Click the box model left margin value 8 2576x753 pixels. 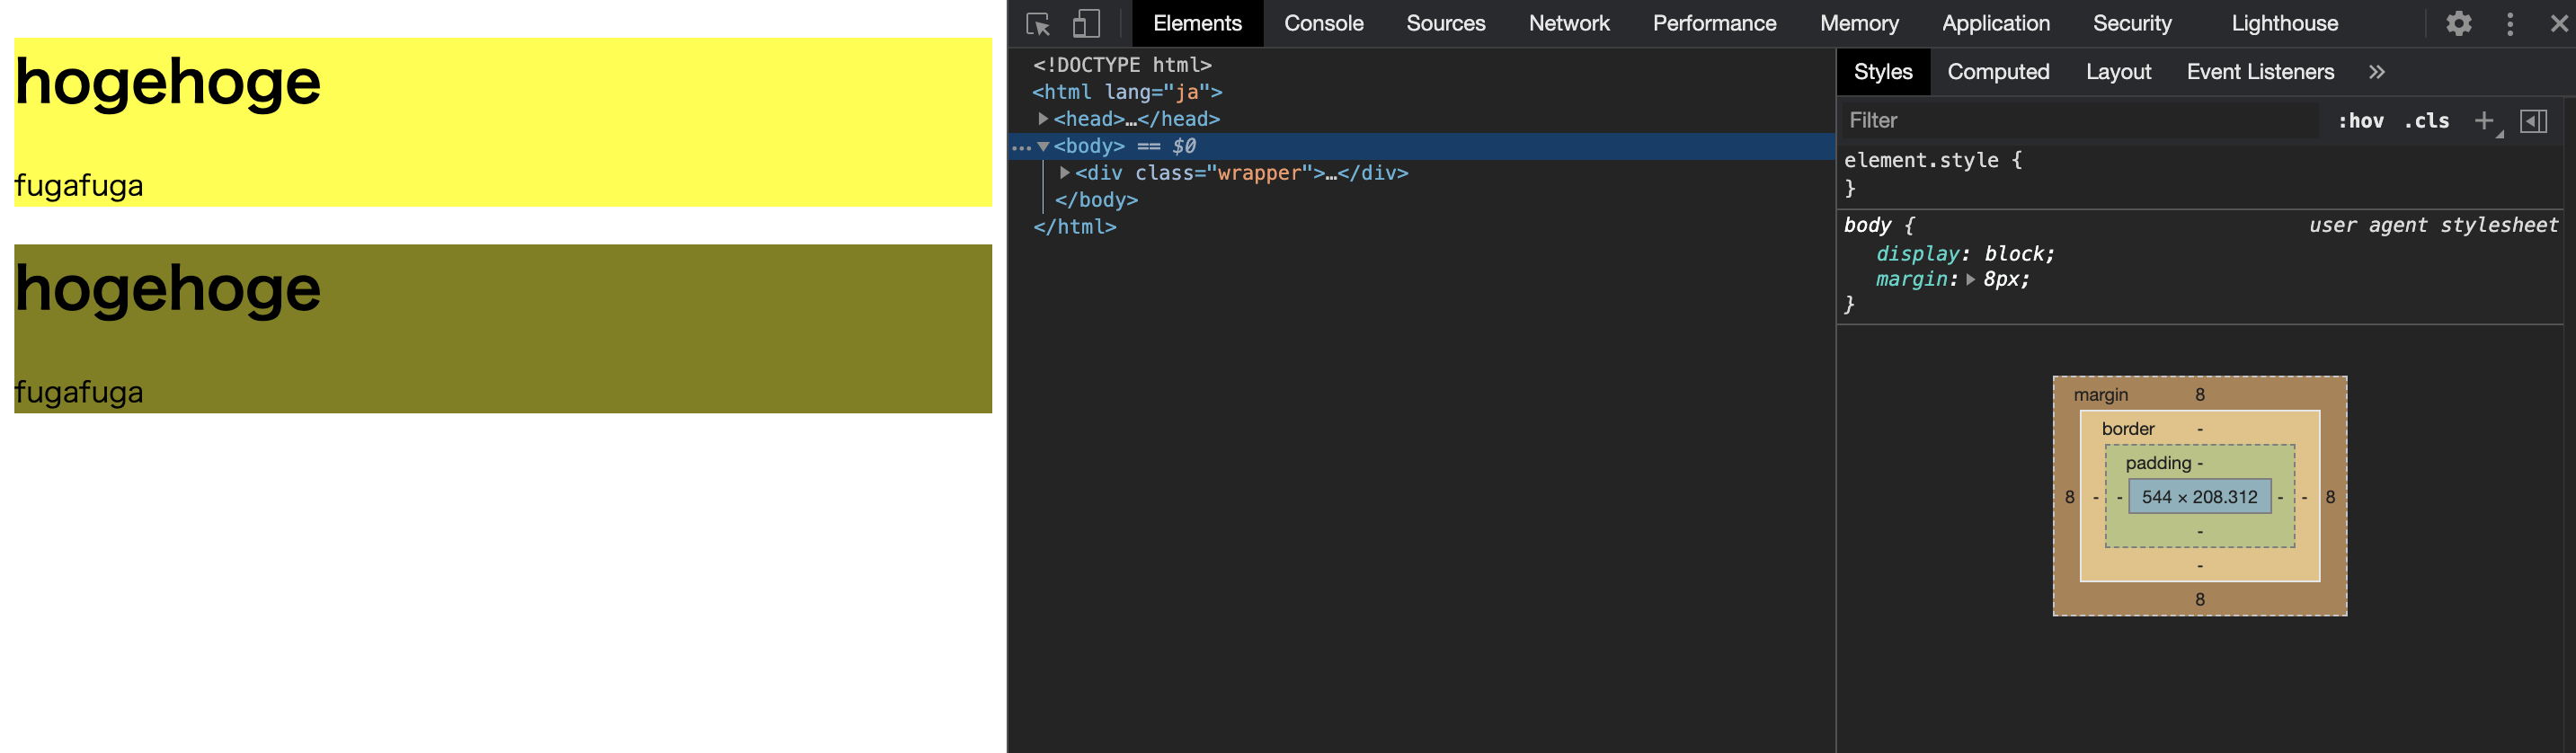[x=2069, y=497]
